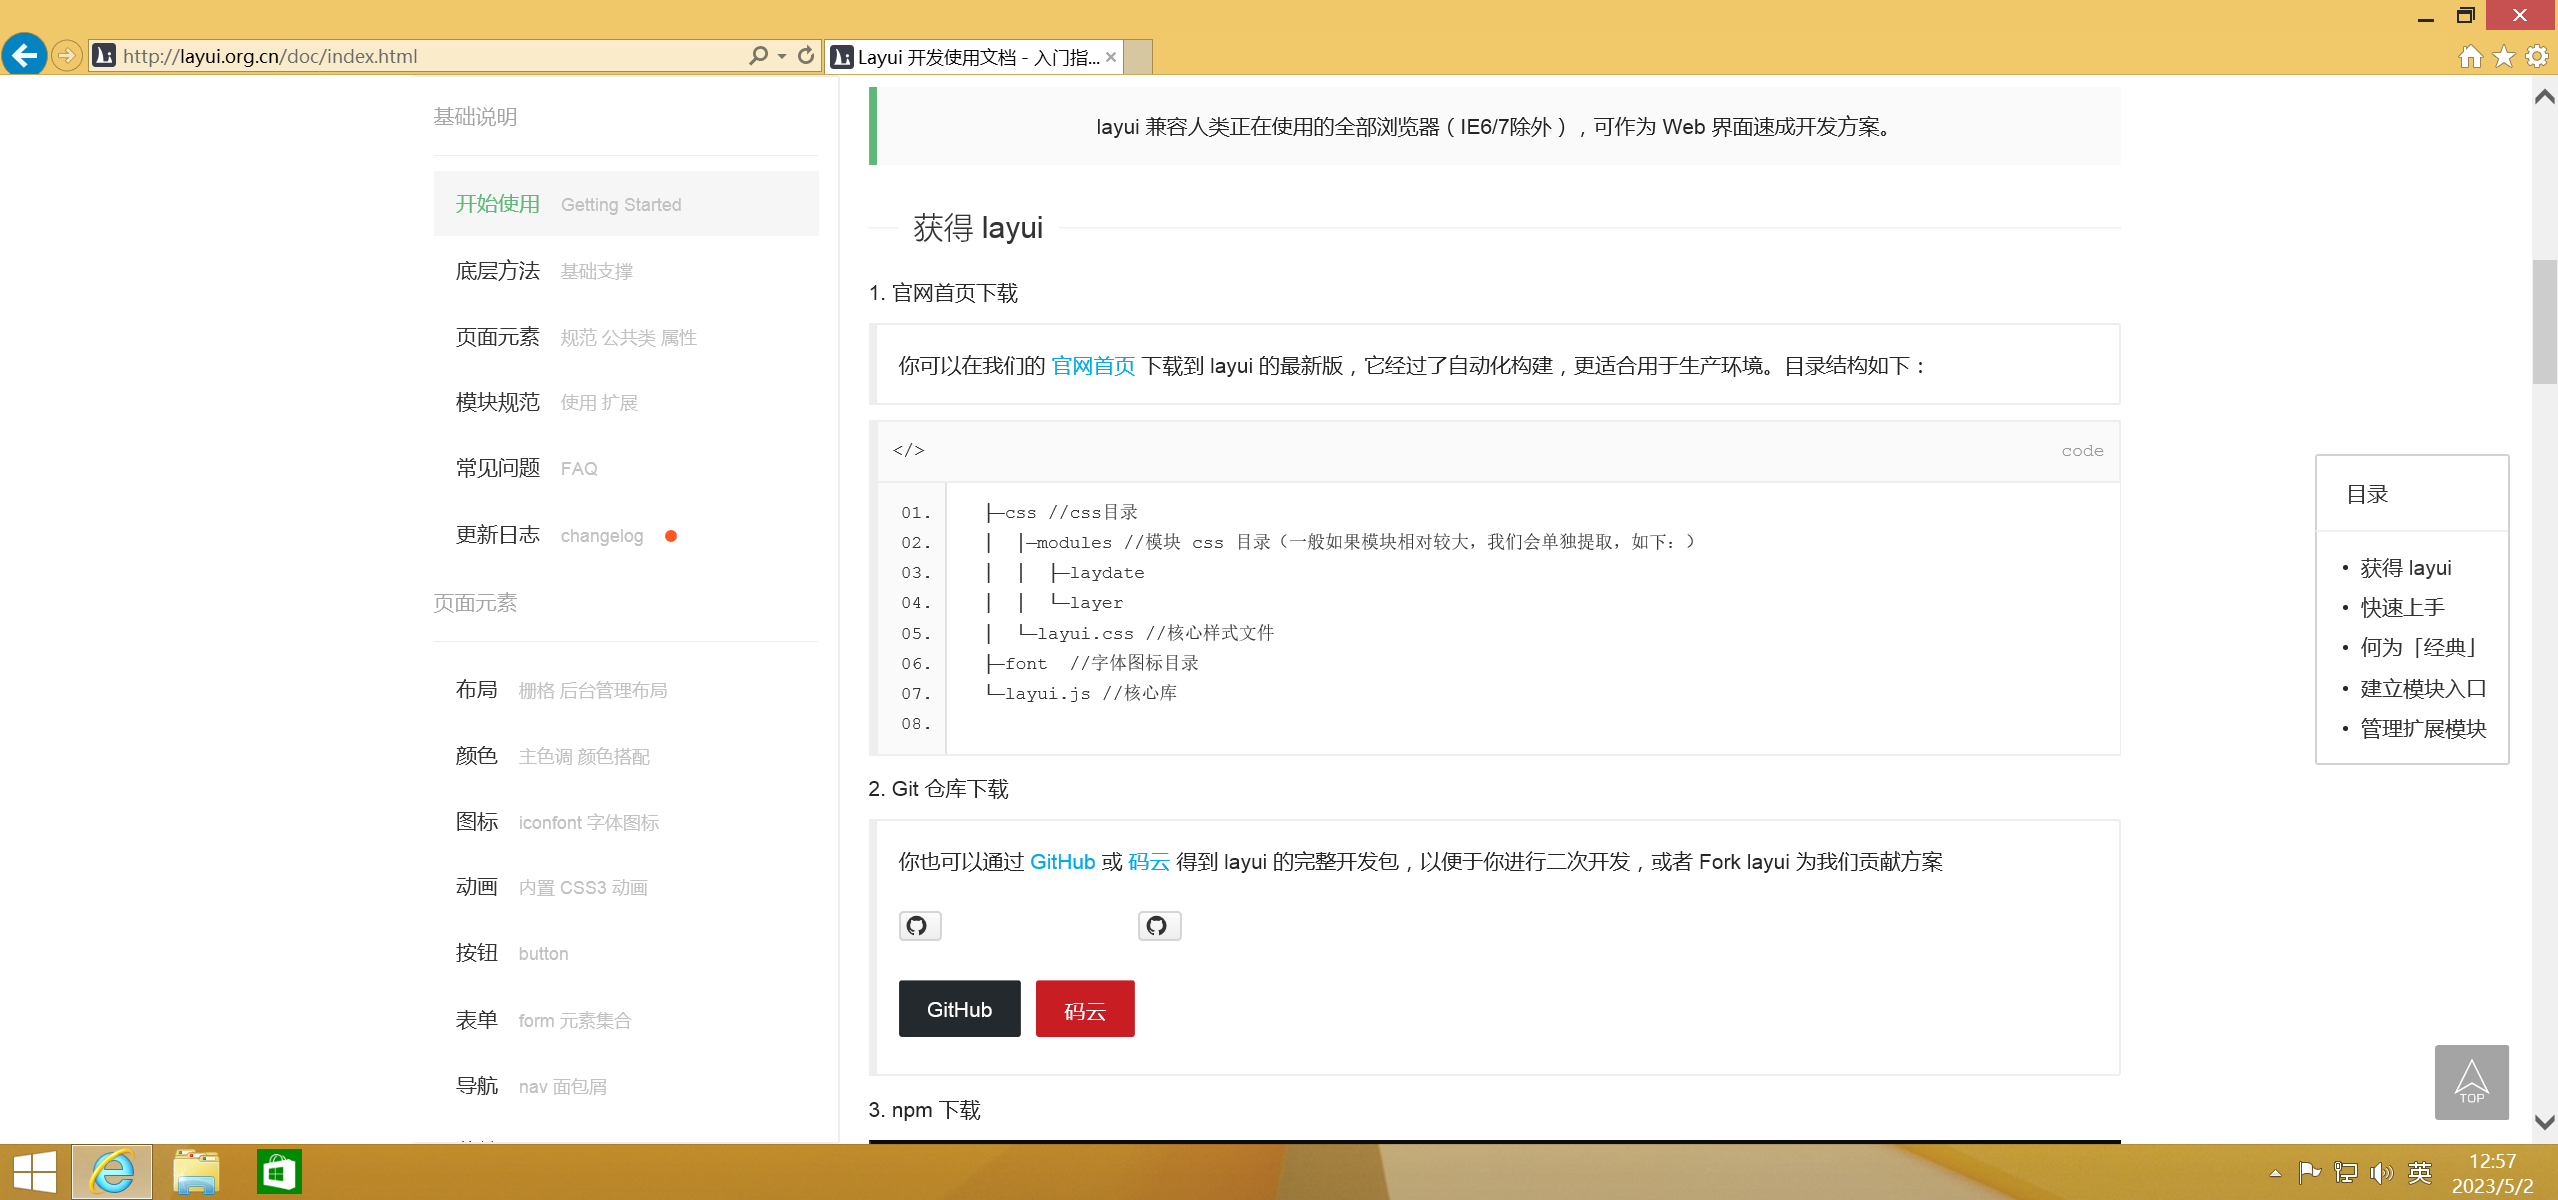Open the browser home icon

tap(2470, 57)
